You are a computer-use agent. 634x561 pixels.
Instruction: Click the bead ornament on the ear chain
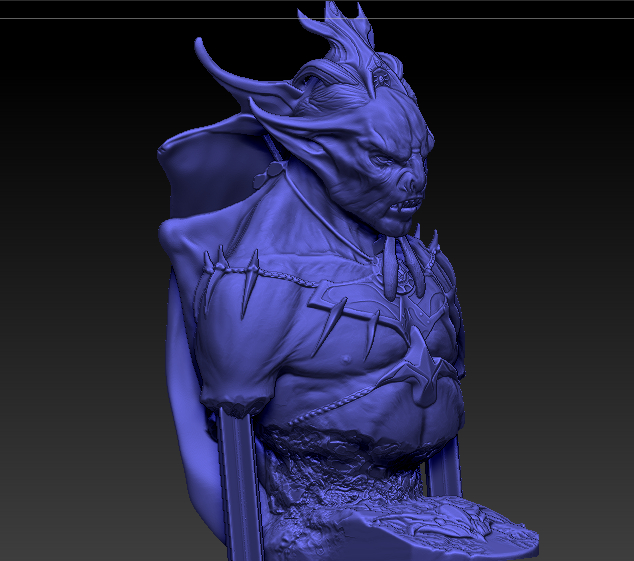pos(267,173)
